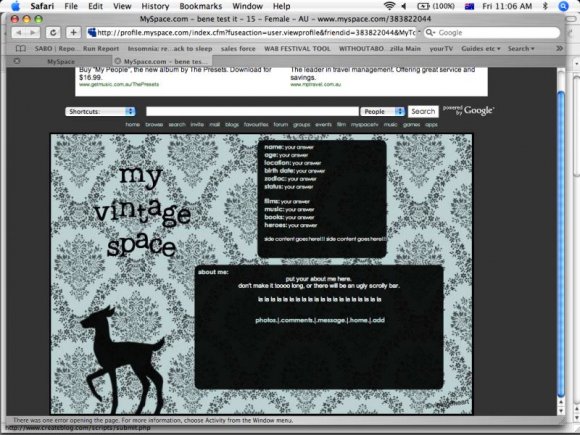Viewport: 580px width, 435px height.
Task: Expand the People search type dropdown
Action: [382, 111]
